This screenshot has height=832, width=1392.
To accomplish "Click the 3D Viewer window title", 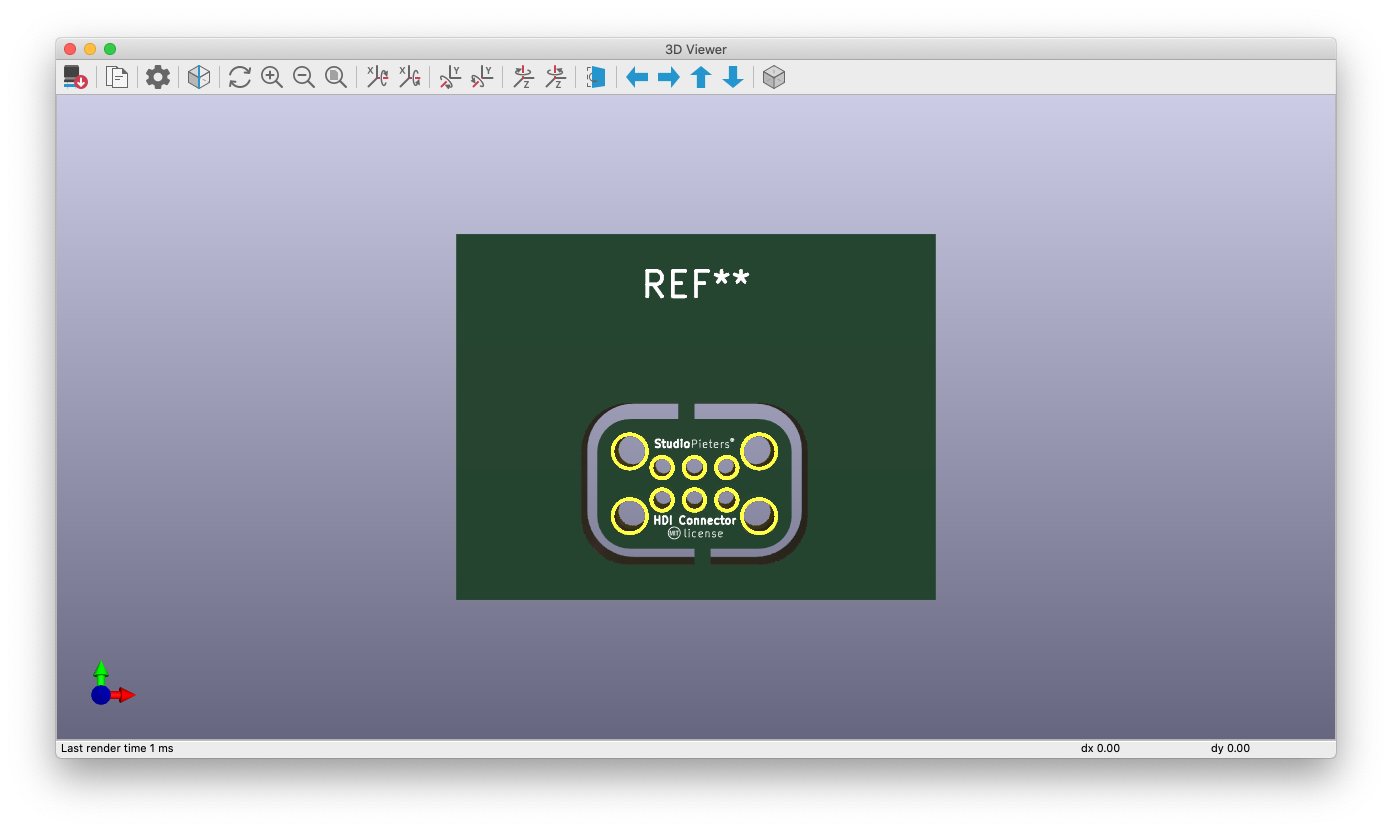I will tap(696, 49).
